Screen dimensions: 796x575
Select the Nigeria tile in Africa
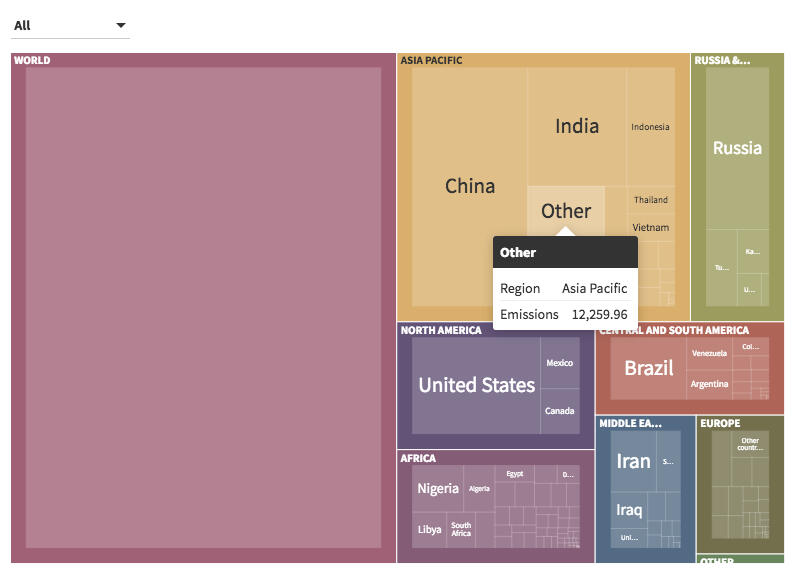coord(438,488)
